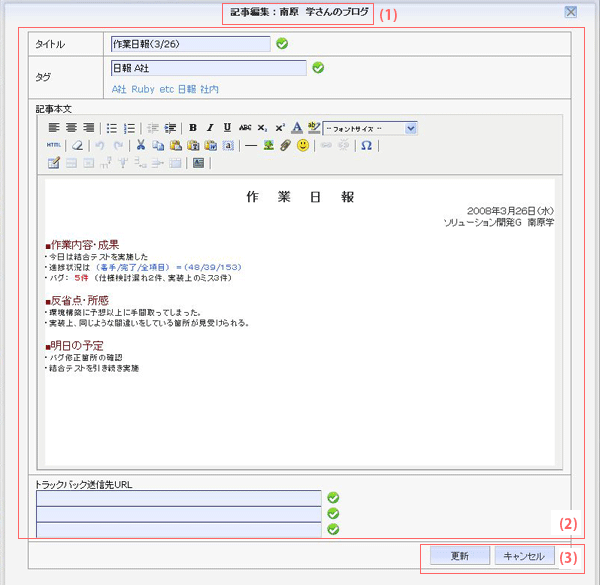
Task: Select all content with the 'a' icon
Action: (228, 145)
